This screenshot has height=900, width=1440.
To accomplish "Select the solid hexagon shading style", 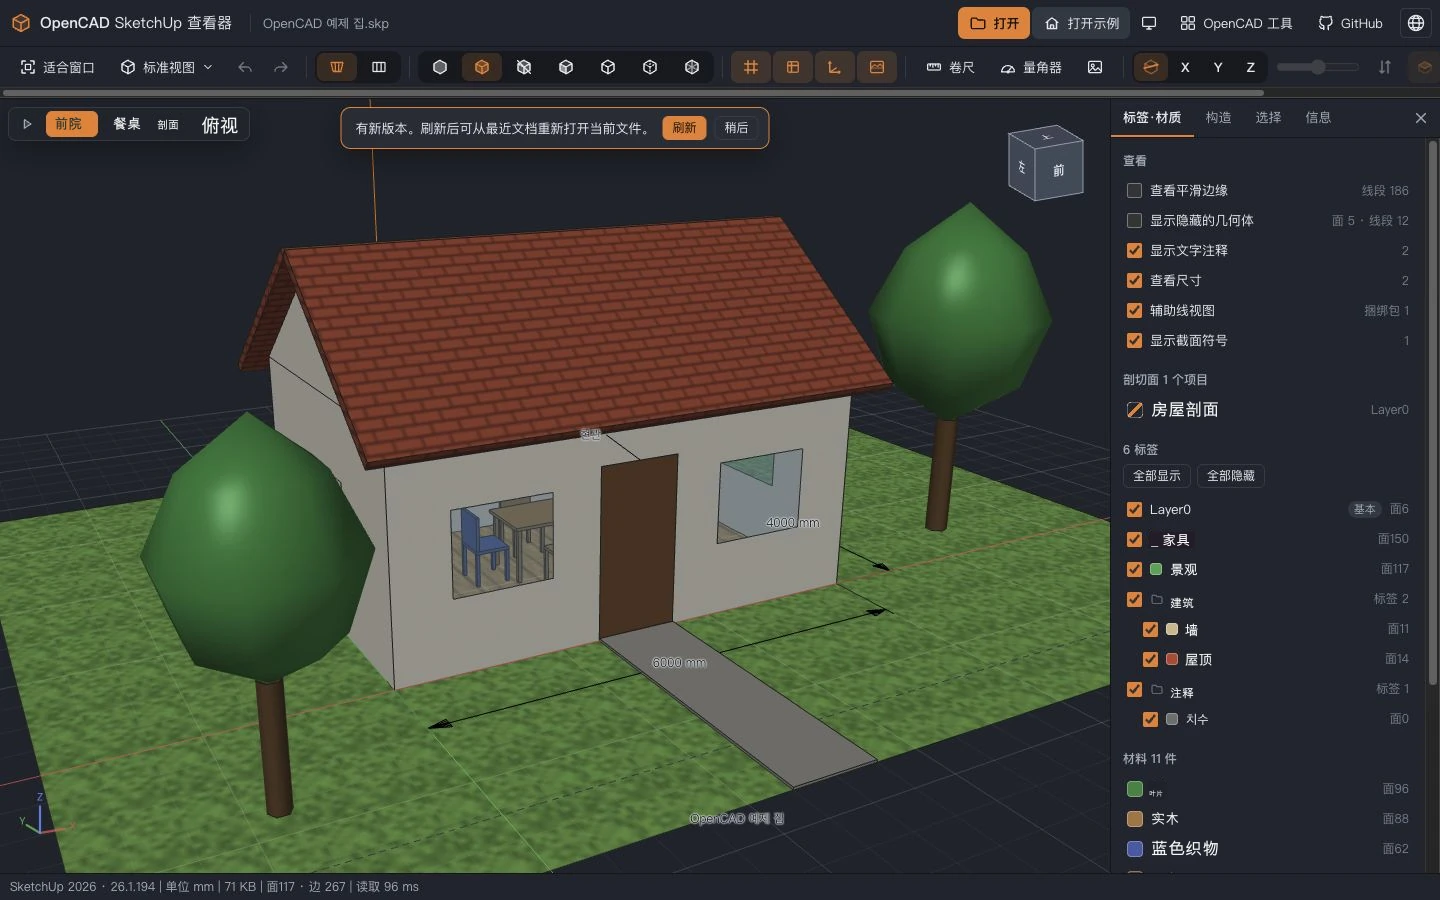I will pos(440,67).
